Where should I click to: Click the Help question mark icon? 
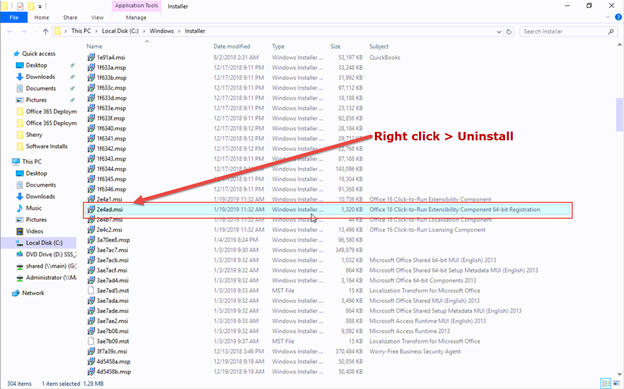[618, 17]
